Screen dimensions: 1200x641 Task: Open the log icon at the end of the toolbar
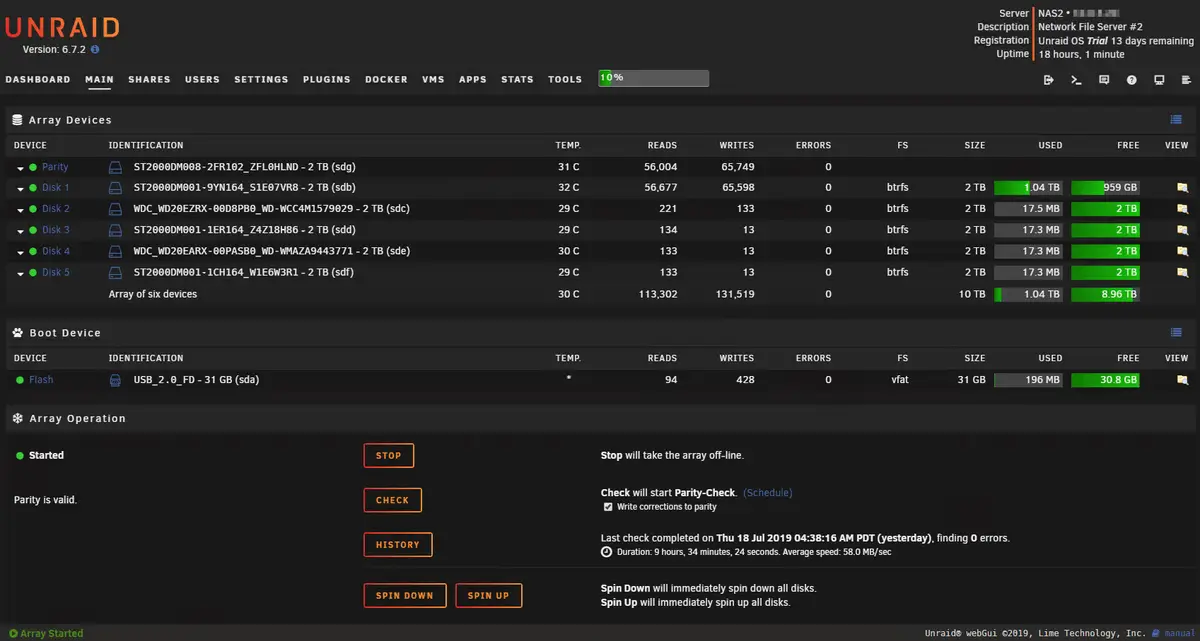[x=1186, y=80]
